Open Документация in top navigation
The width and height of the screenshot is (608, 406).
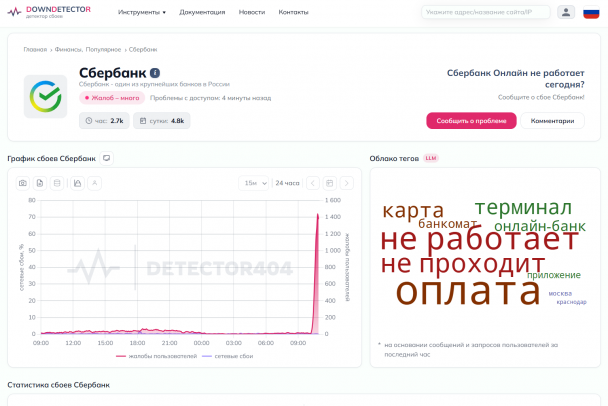[202, 12]
